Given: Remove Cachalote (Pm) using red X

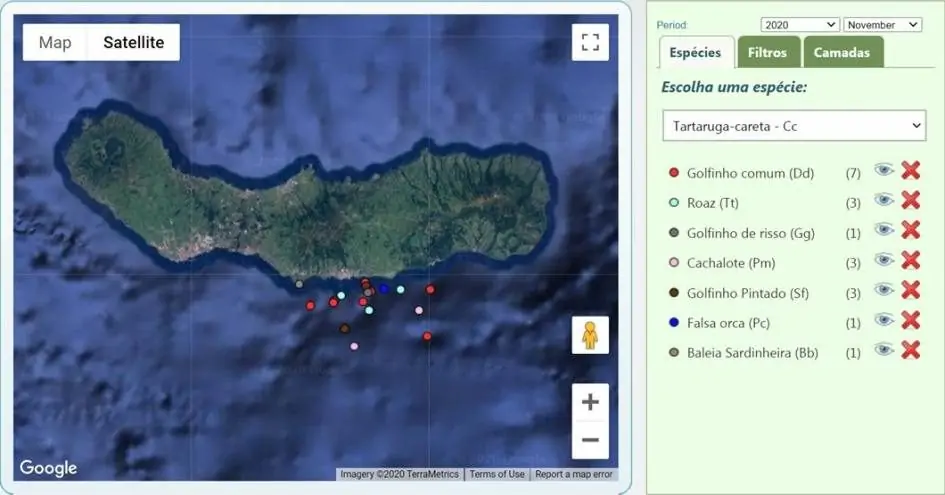Looking at the screenshot, I should click(910, 261).
